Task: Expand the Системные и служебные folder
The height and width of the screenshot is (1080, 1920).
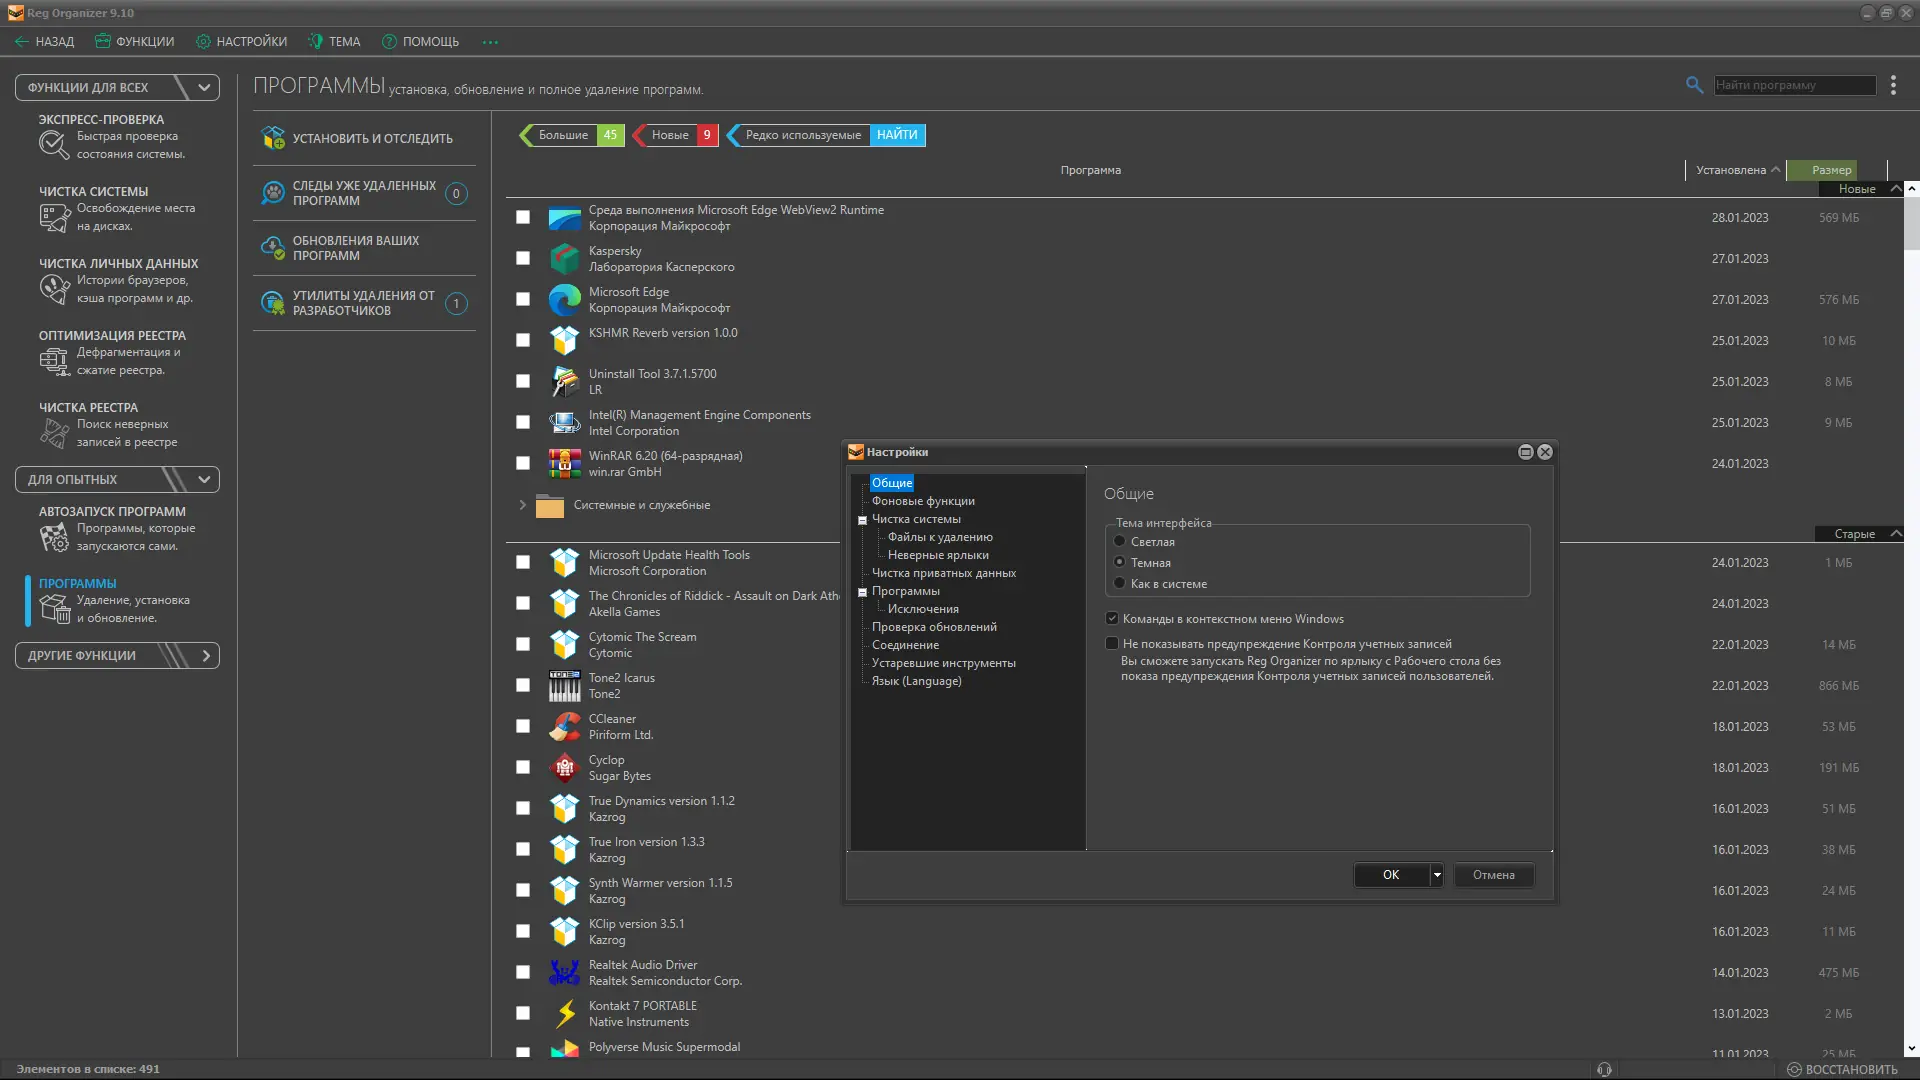Action: [x=522, y=505]
